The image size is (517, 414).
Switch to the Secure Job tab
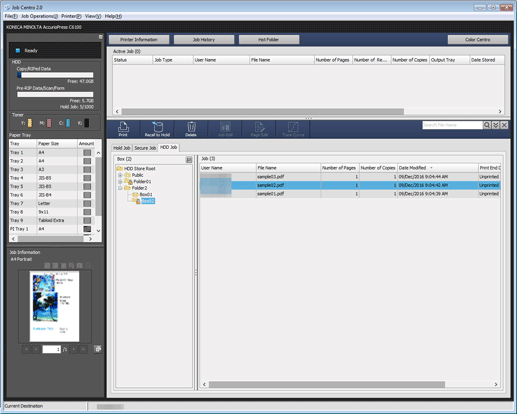[145, 148]
